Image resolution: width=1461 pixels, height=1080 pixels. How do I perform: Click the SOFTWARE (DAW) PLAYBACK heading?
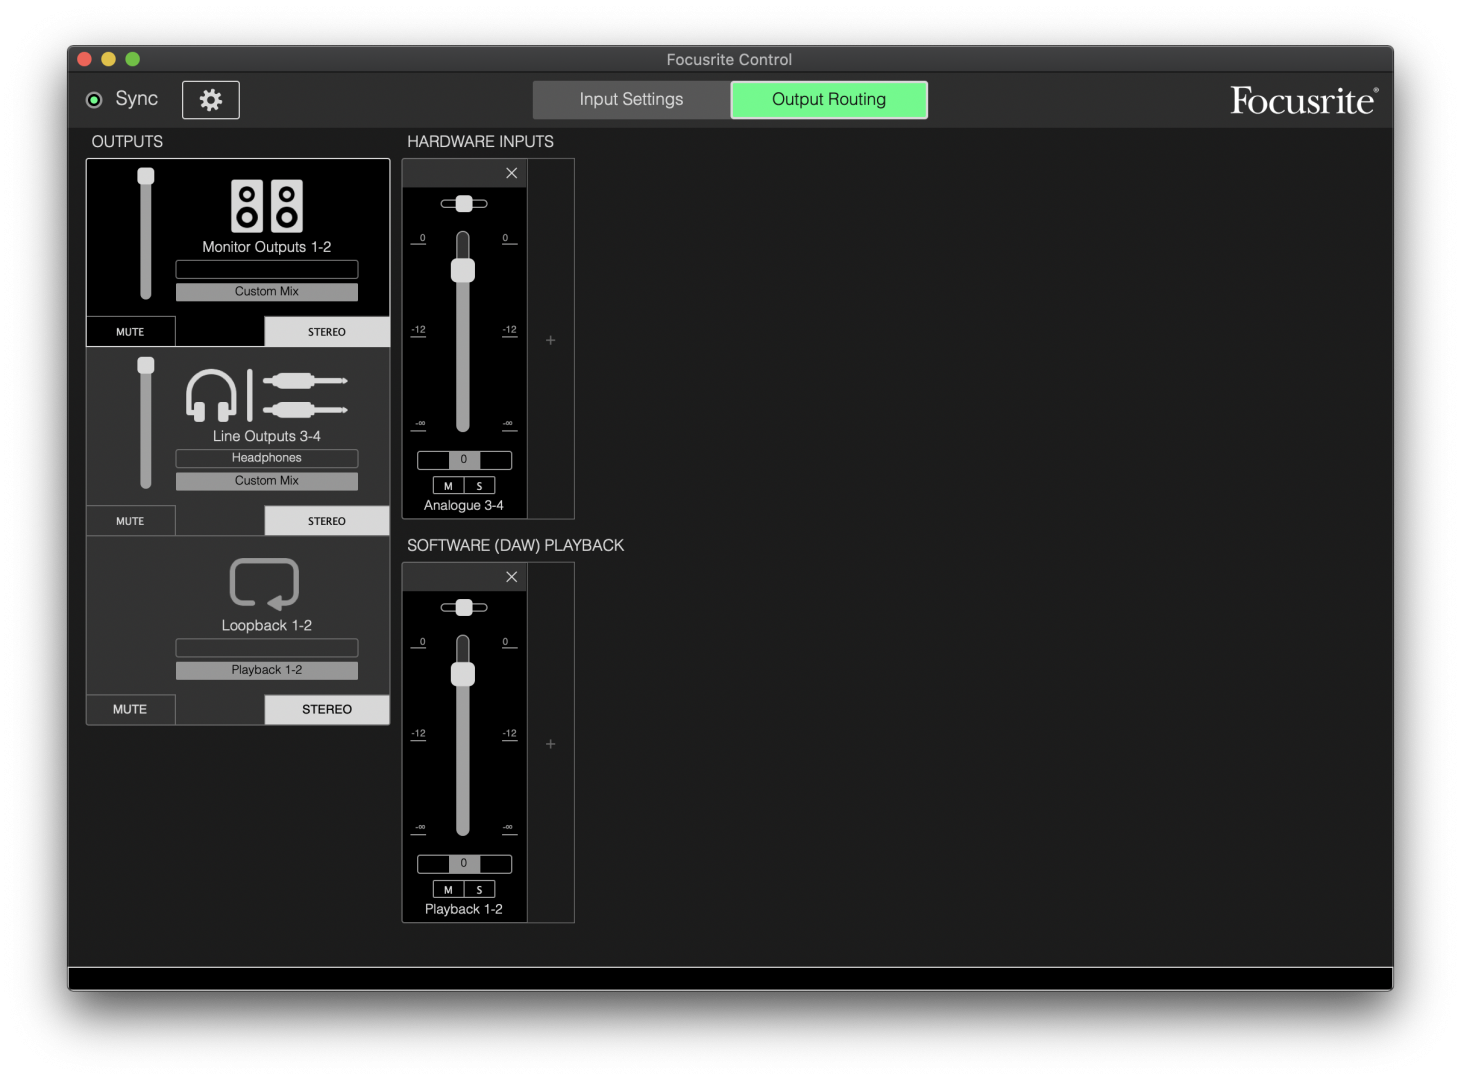(x=515, y=546)
